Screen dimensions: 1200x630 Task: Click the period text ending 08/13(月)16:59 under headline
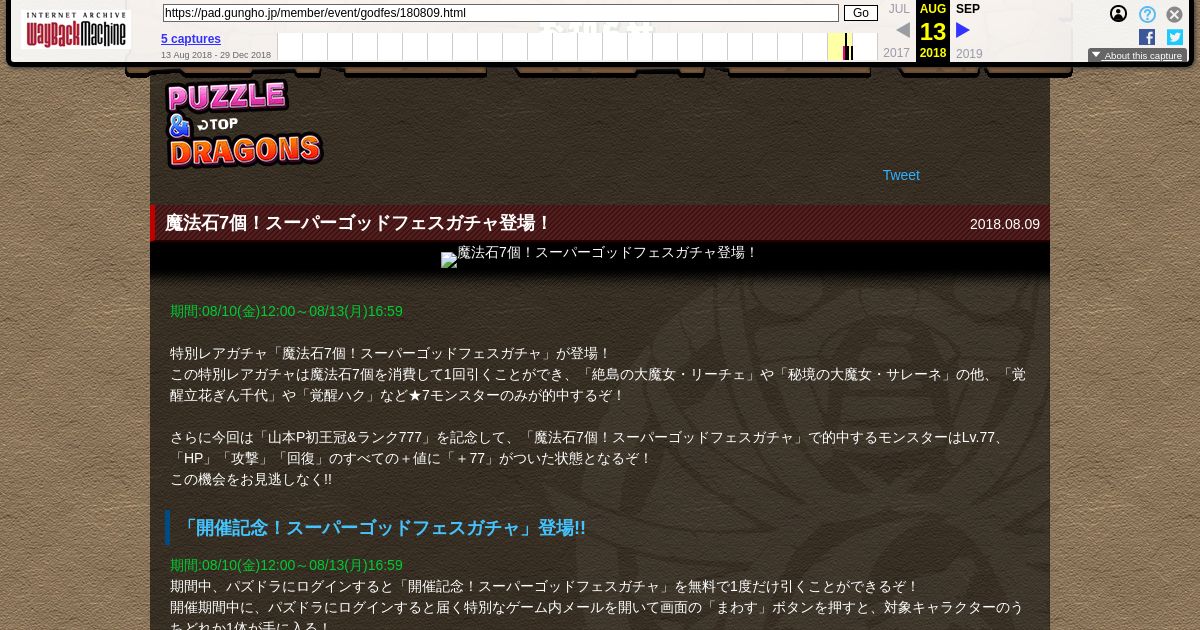click(x=286, y=311)
